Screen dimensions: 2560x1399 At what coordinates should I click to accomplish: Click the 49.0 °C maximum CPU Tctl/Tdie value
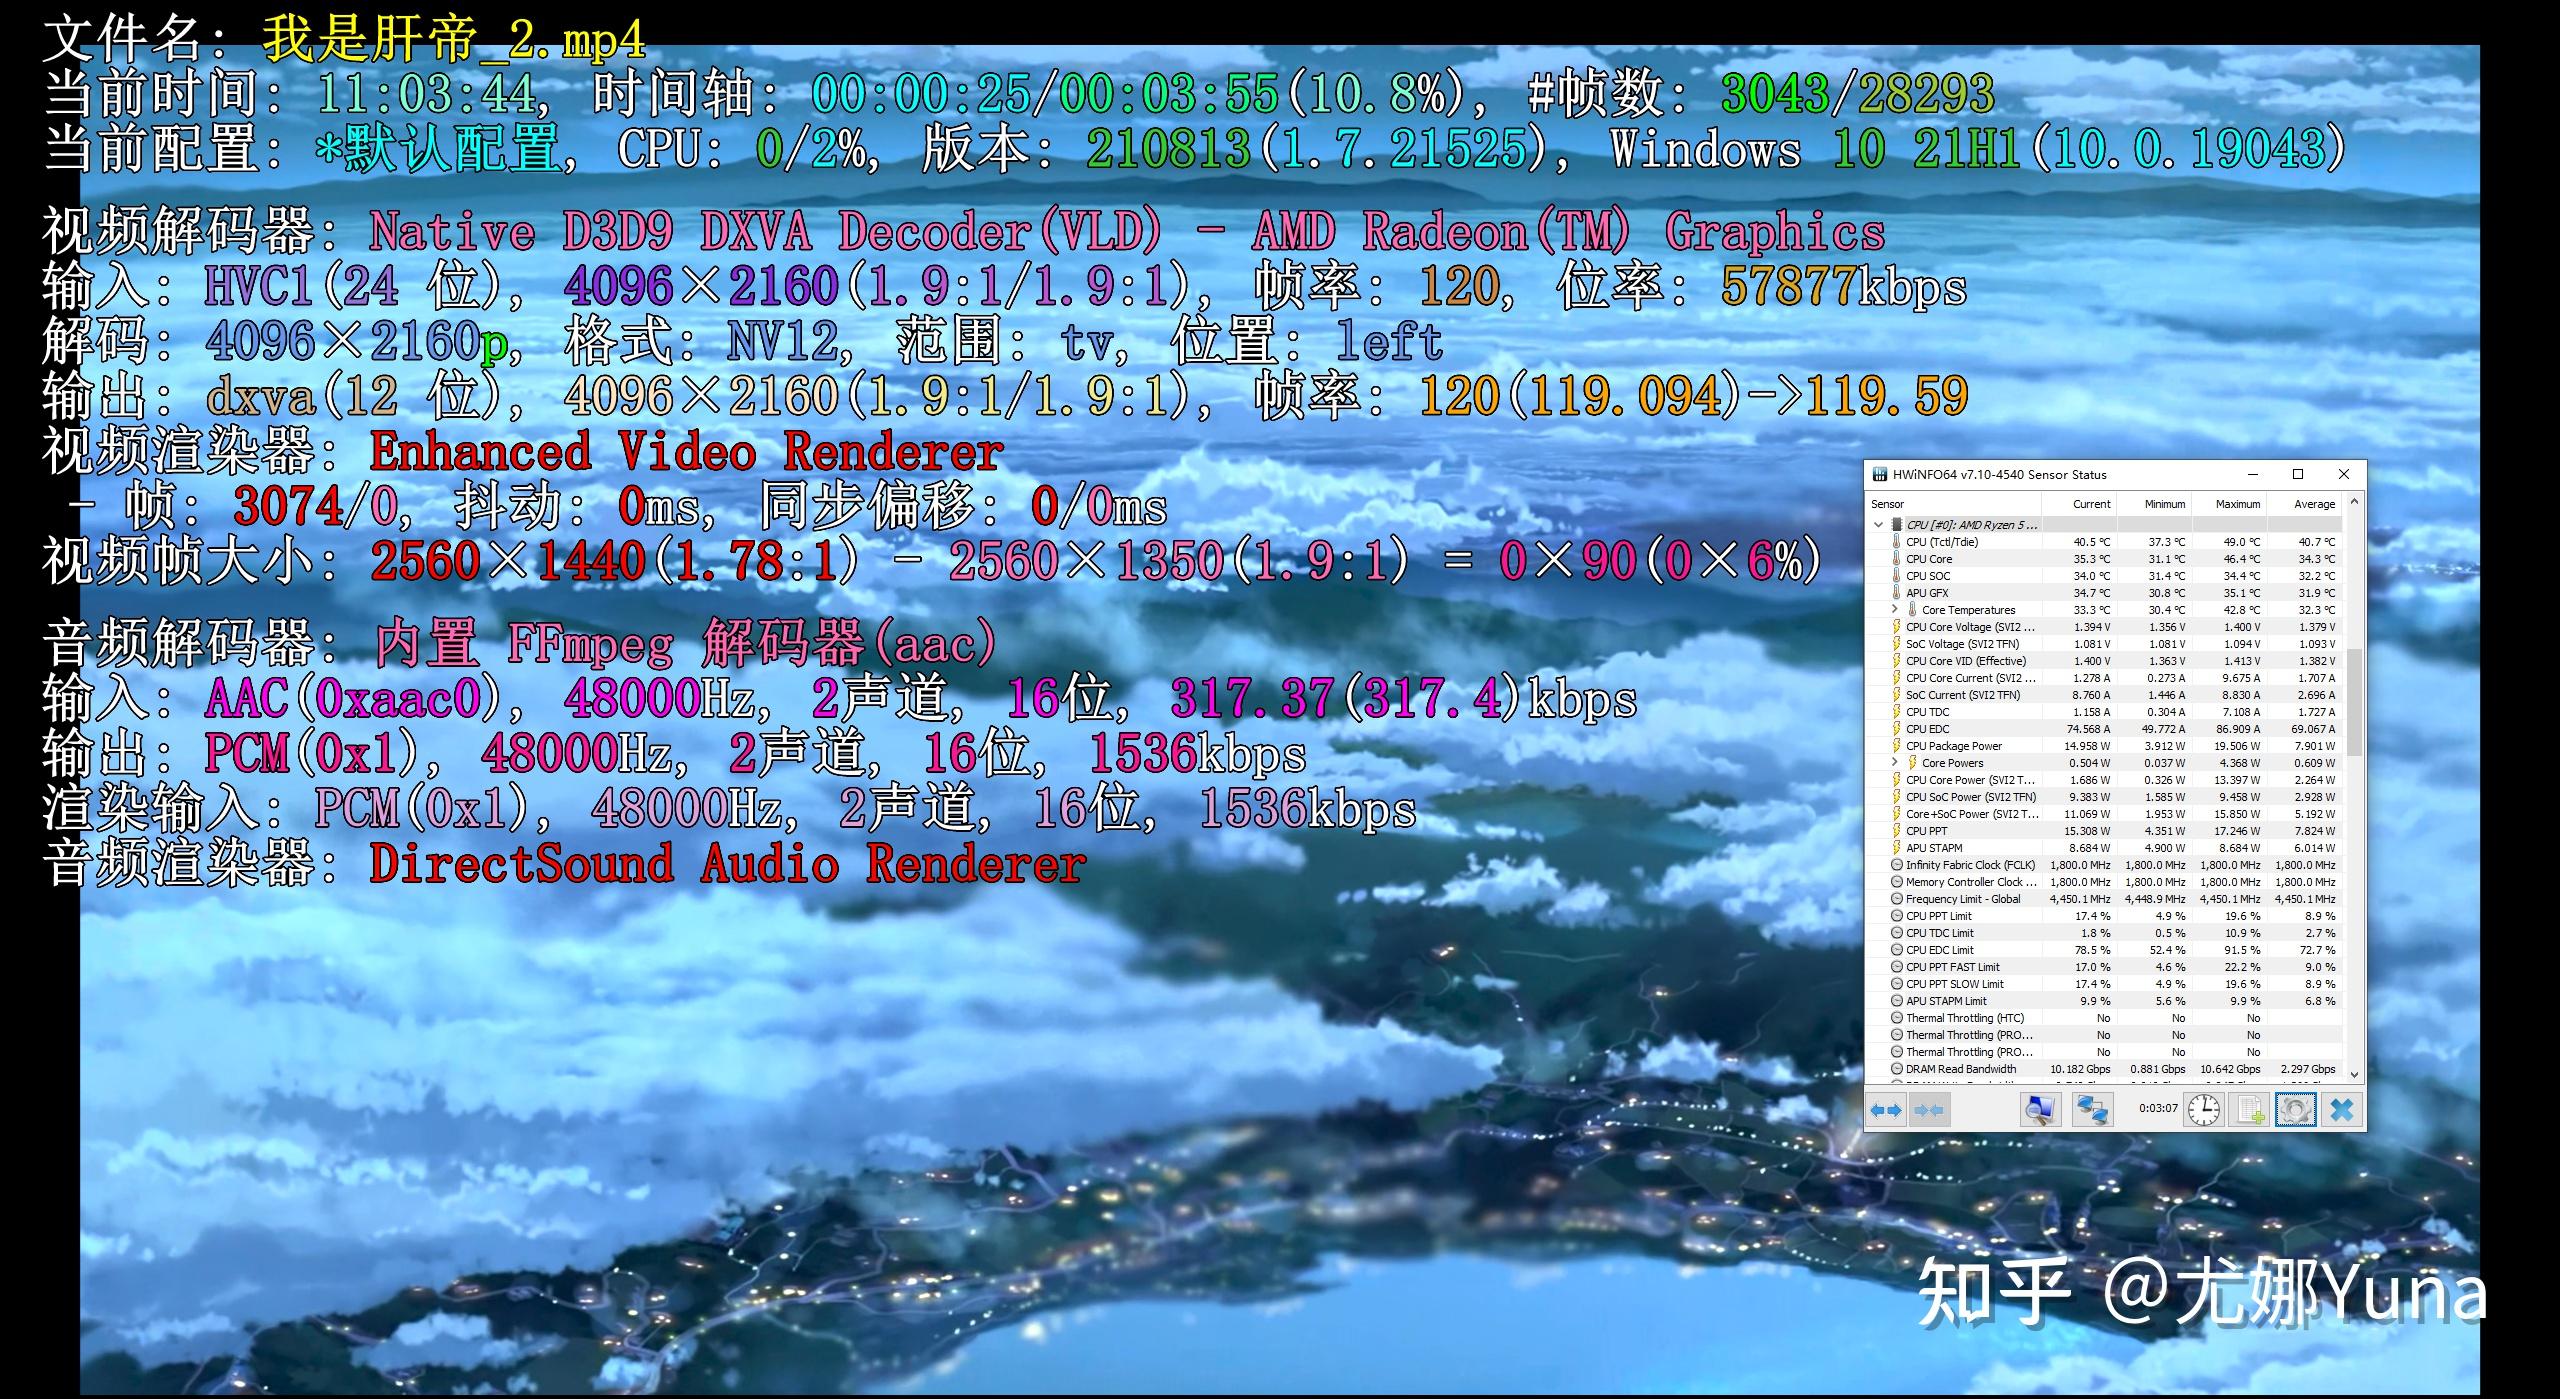2241,542
